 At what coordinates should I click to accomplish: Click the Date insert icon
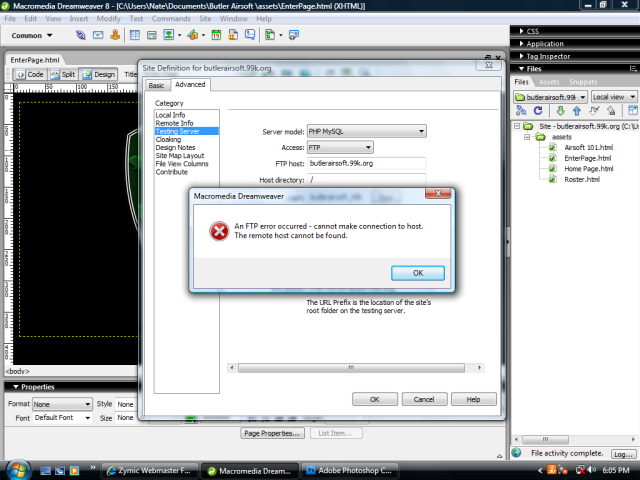click(216, 35)
